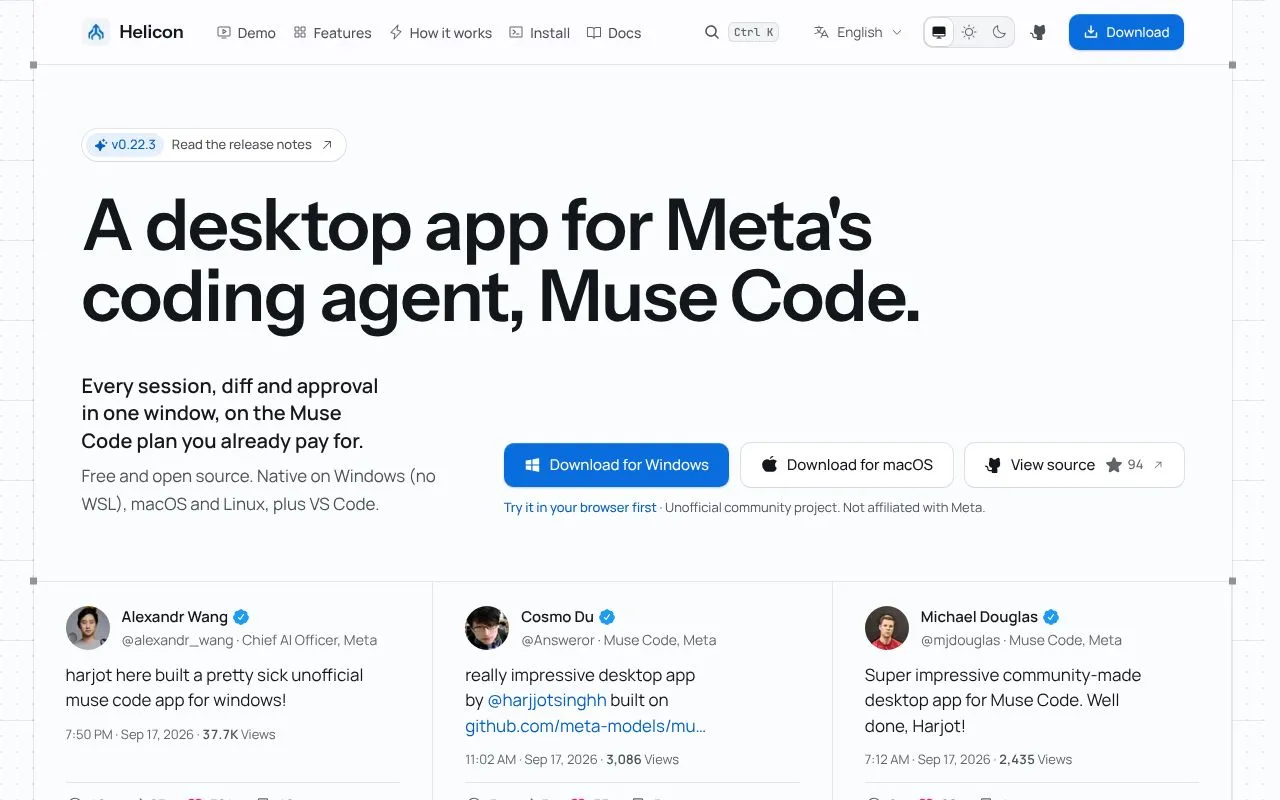The height and width of the screenshot is (800, 1280).
Task: Open the Install nav item
Action: 539,32
